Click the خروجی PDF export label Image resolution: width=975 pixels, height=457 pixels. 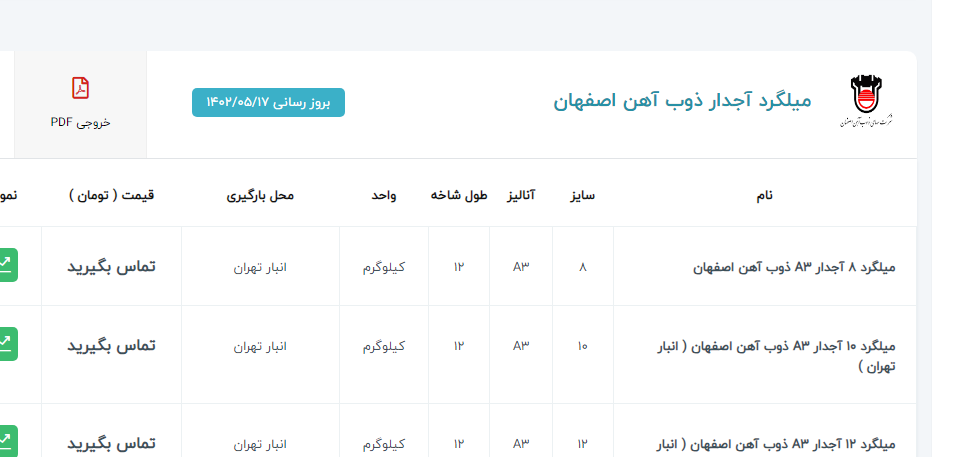pos(80,122)
